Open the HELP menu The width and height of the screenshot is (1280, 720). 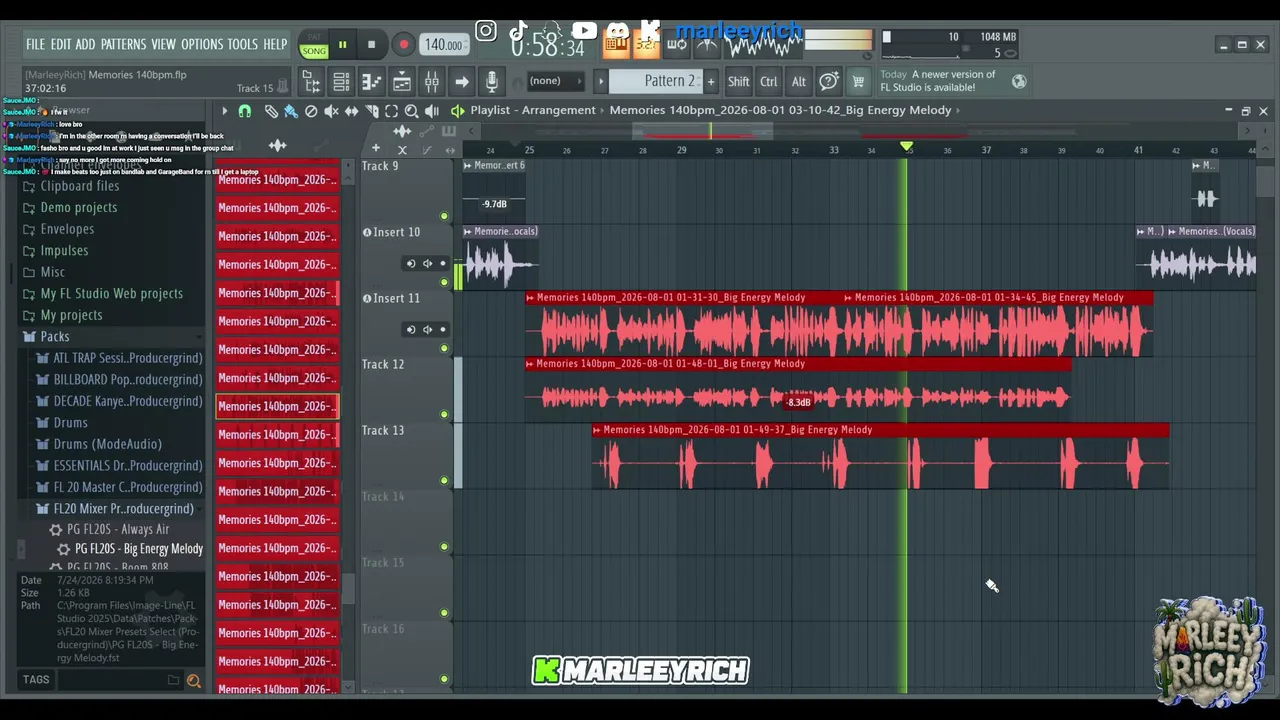click(x=275, y=44)
